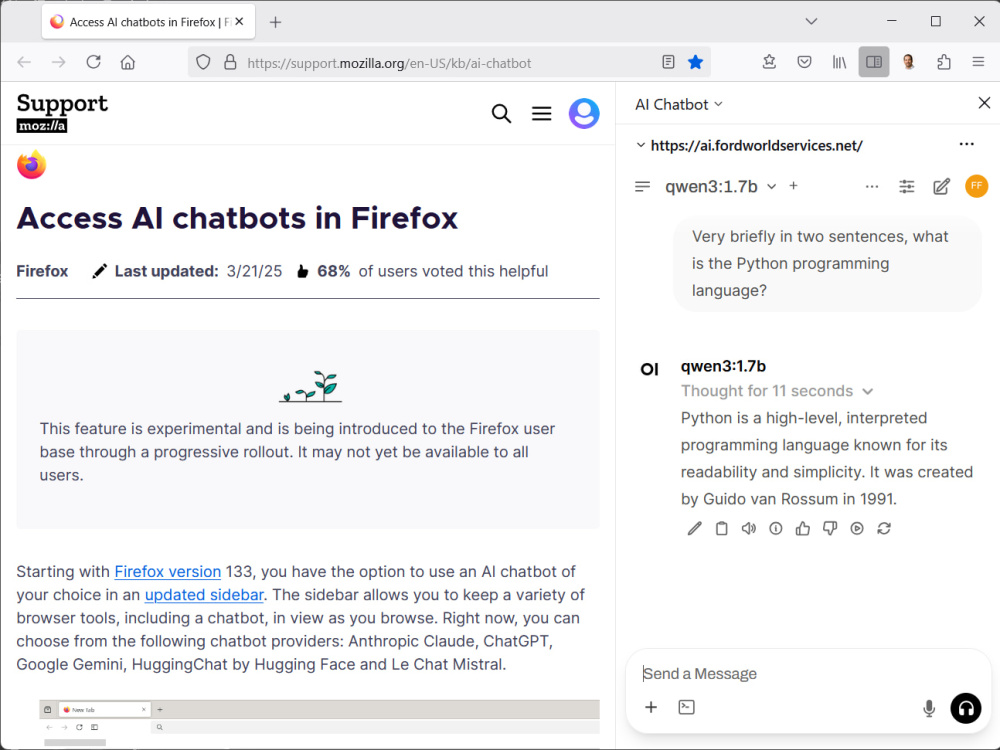
Task: Click the blue bookmark star
Action: click(x=695, y=62)
